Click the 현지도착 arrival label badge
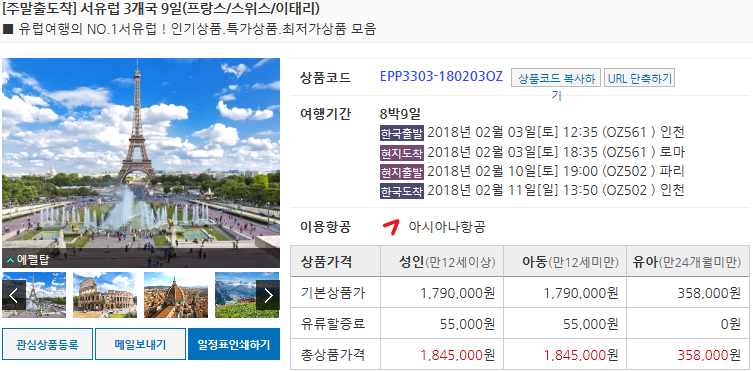Screen dimensions: 753x372 click(x=402, y=153)
